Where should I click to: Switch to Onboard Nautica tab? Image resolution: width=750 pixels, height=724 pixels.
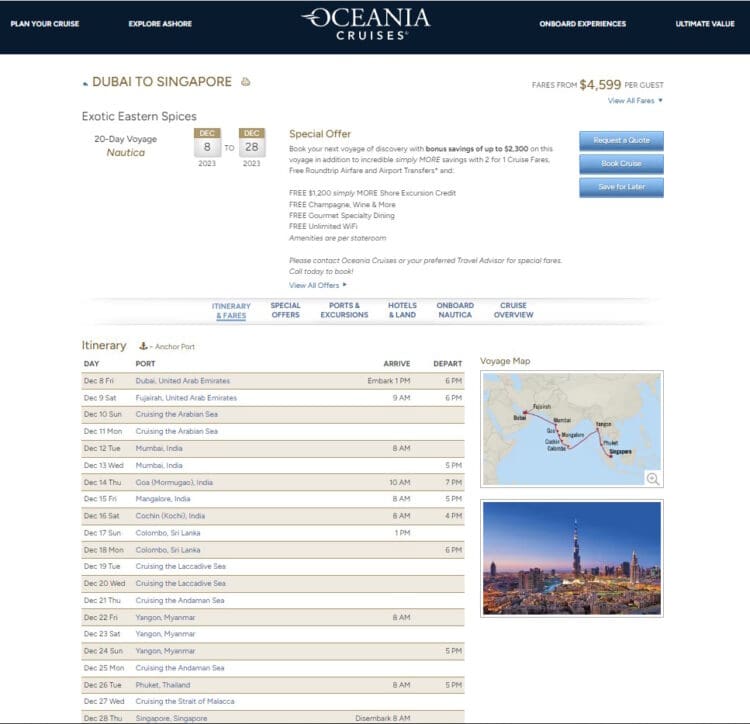click(455, 310)
